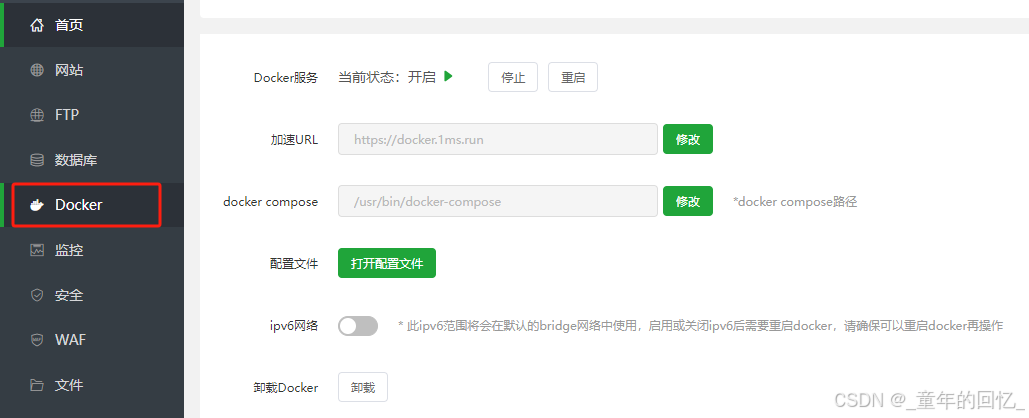Viewport: 1029px width, 418px height.
Task: Click the 配置文件 label
Action: pos(294,264)
